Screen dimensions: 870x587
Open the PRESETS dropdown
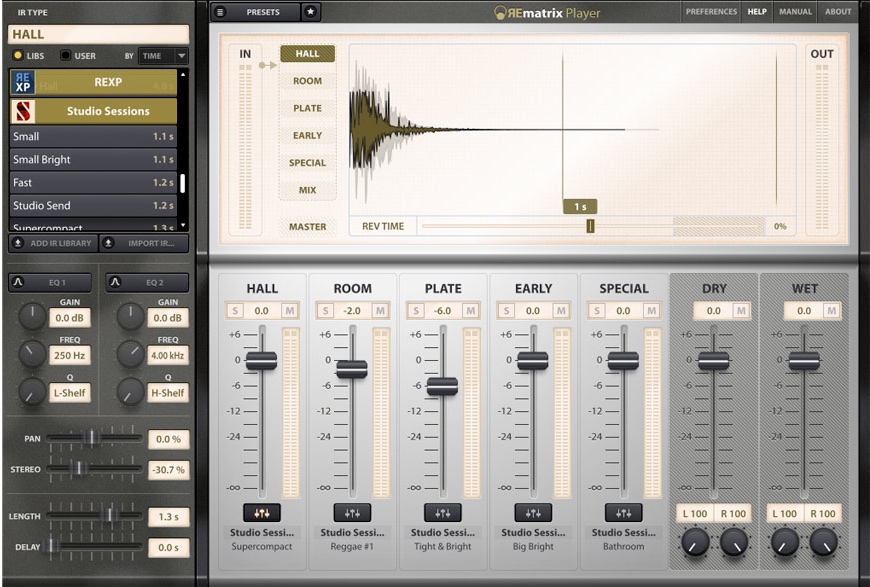(263, 12)
